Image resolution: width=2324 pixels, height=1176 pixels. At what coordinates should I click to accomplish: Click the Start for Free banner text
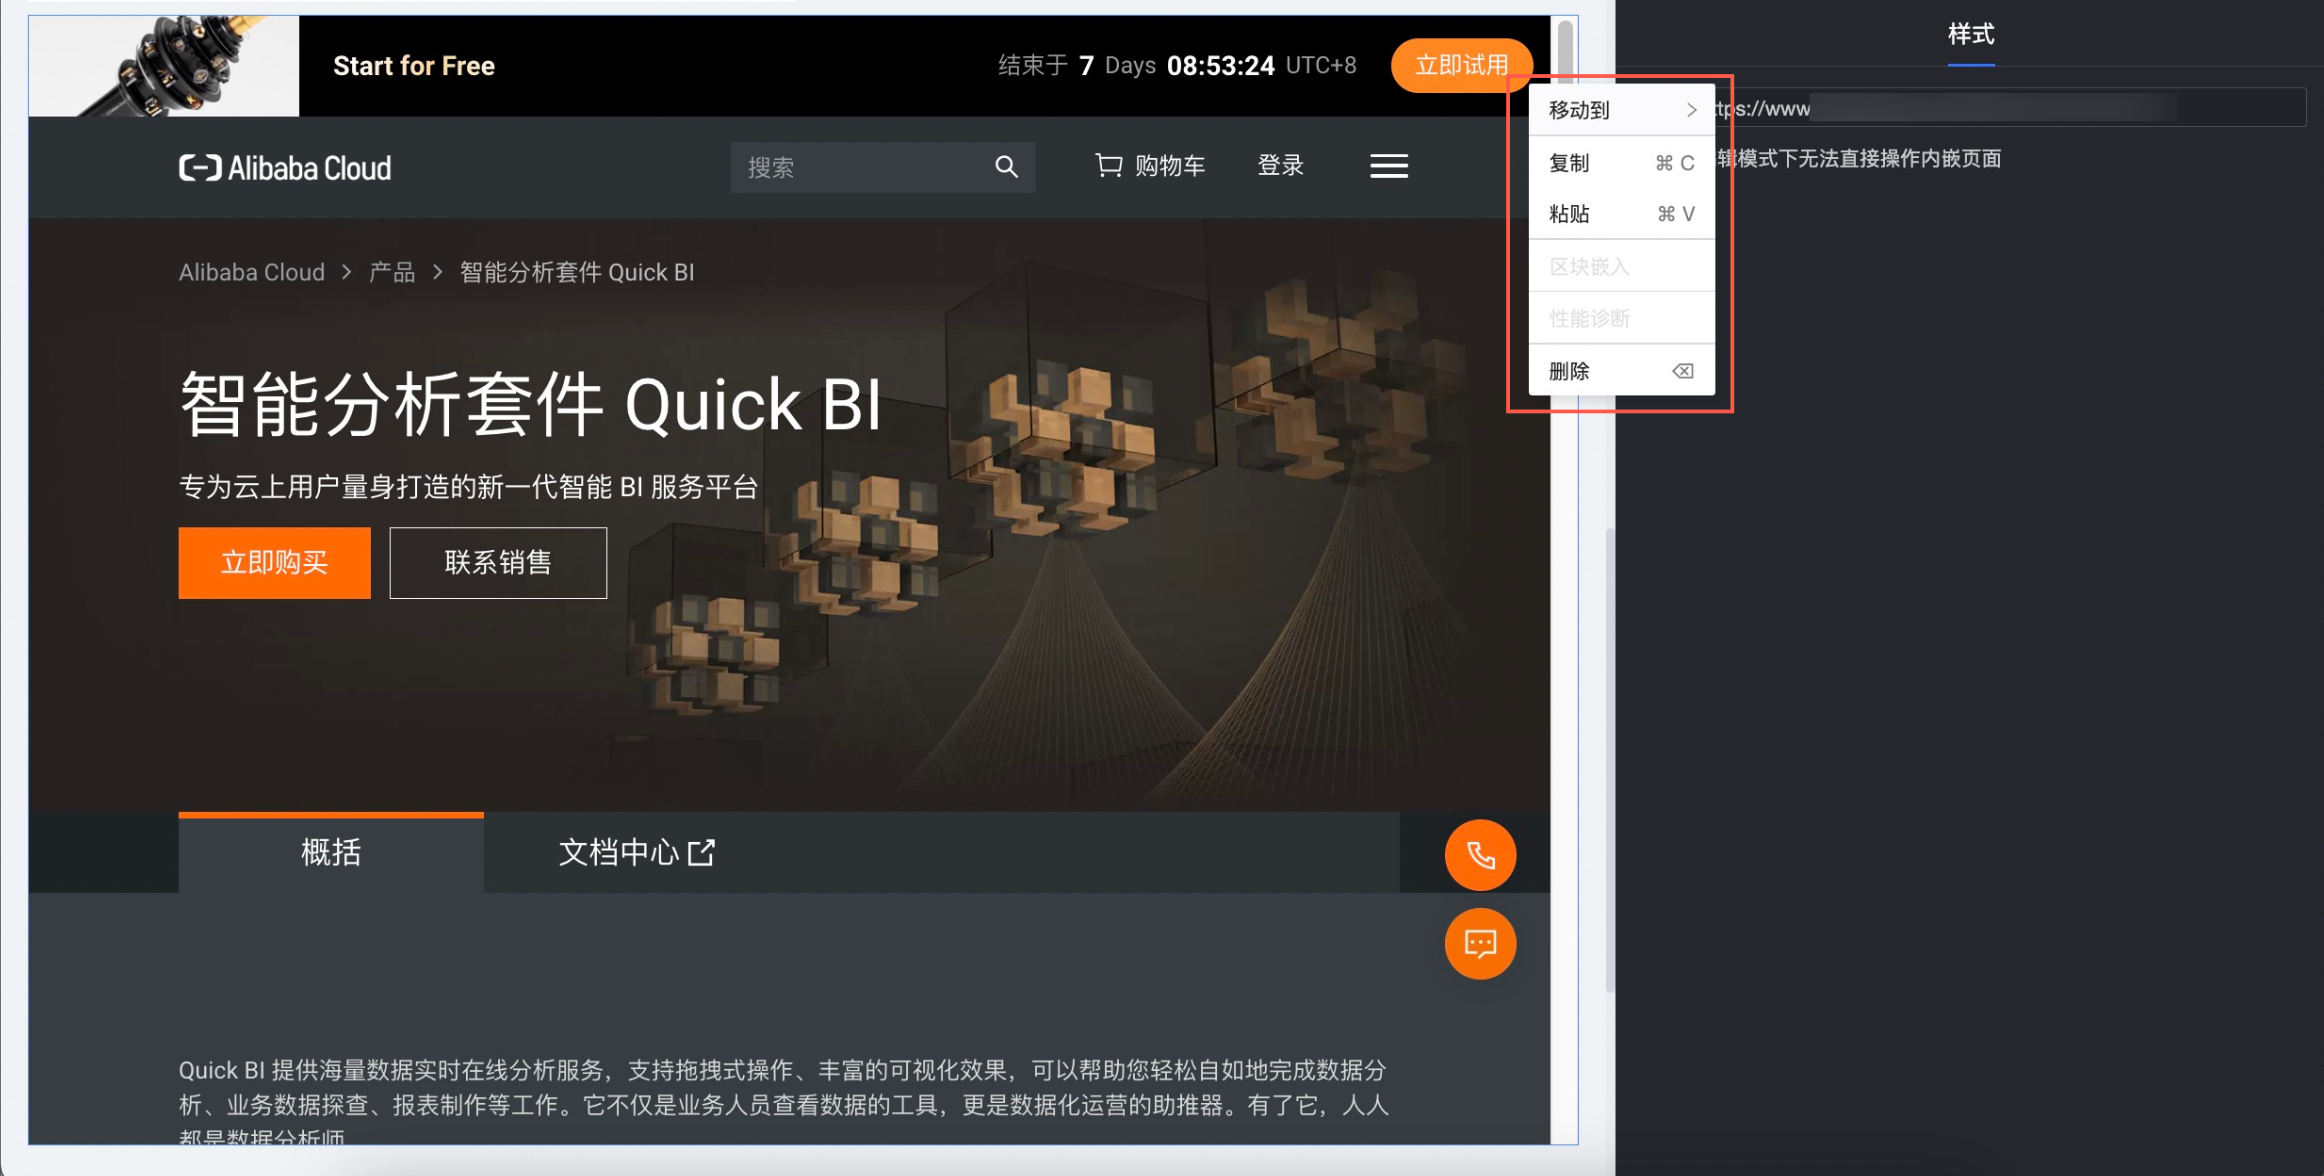point(414,66)
